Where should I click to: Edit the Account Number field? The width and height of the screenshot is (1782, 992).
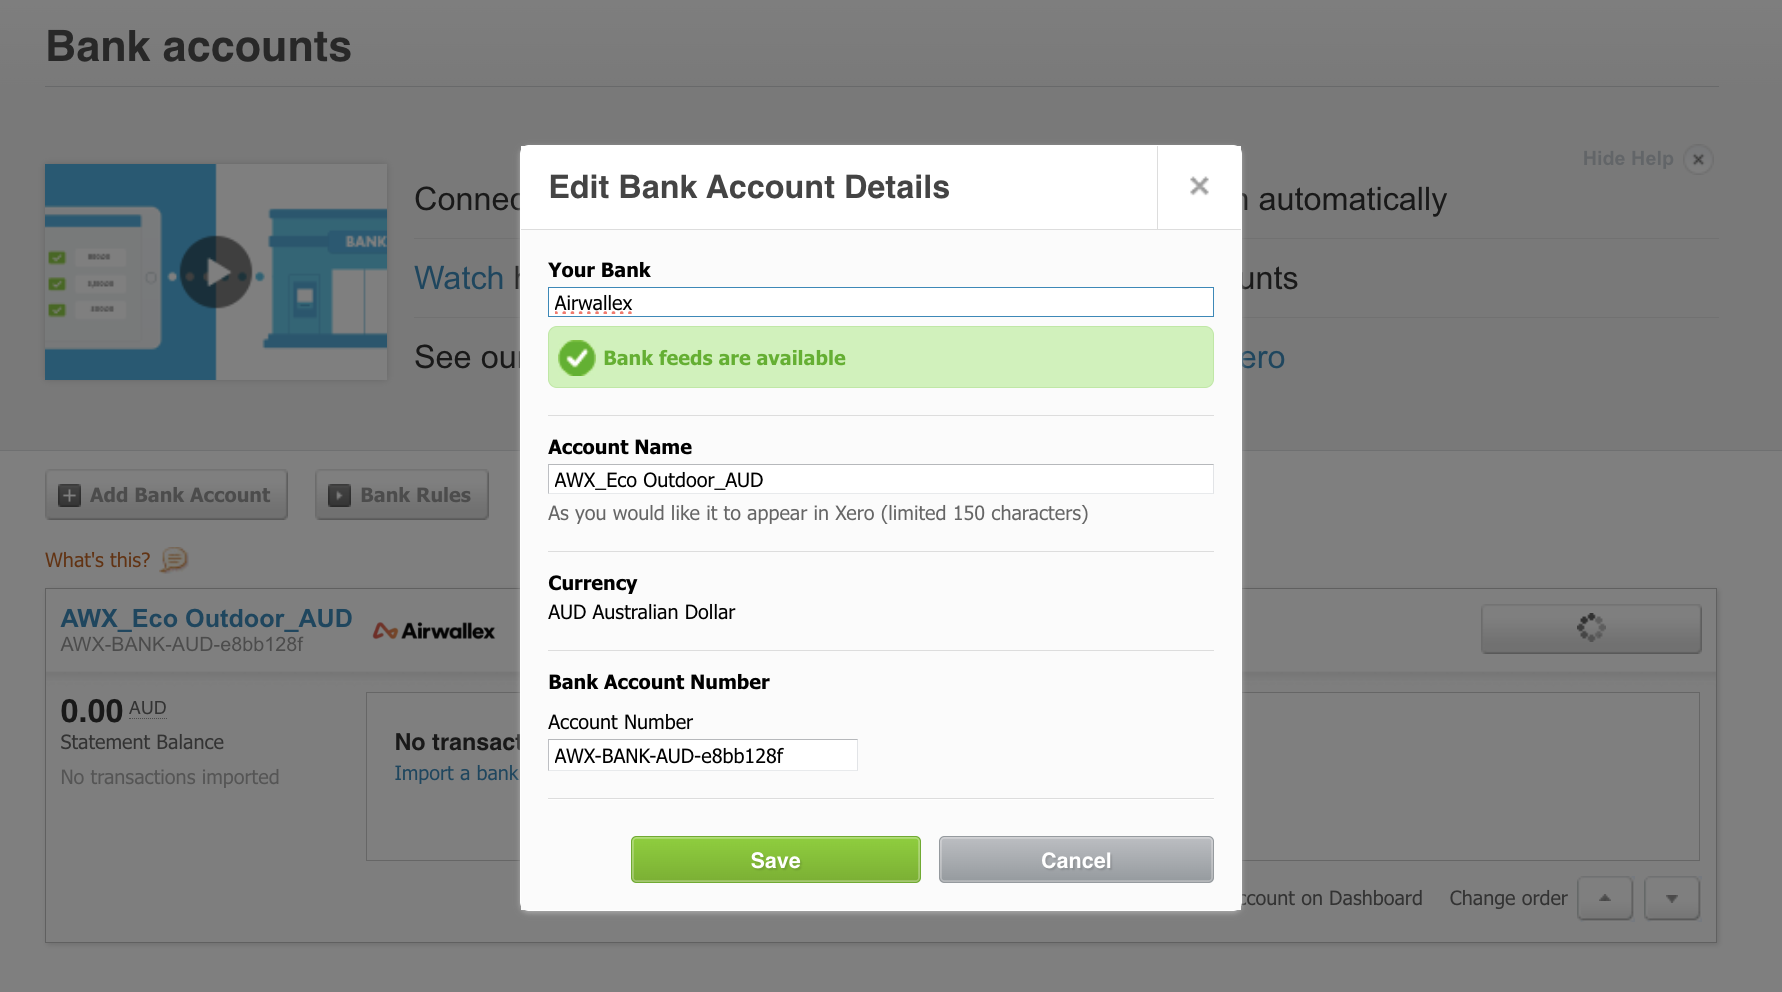click(703, 755)
